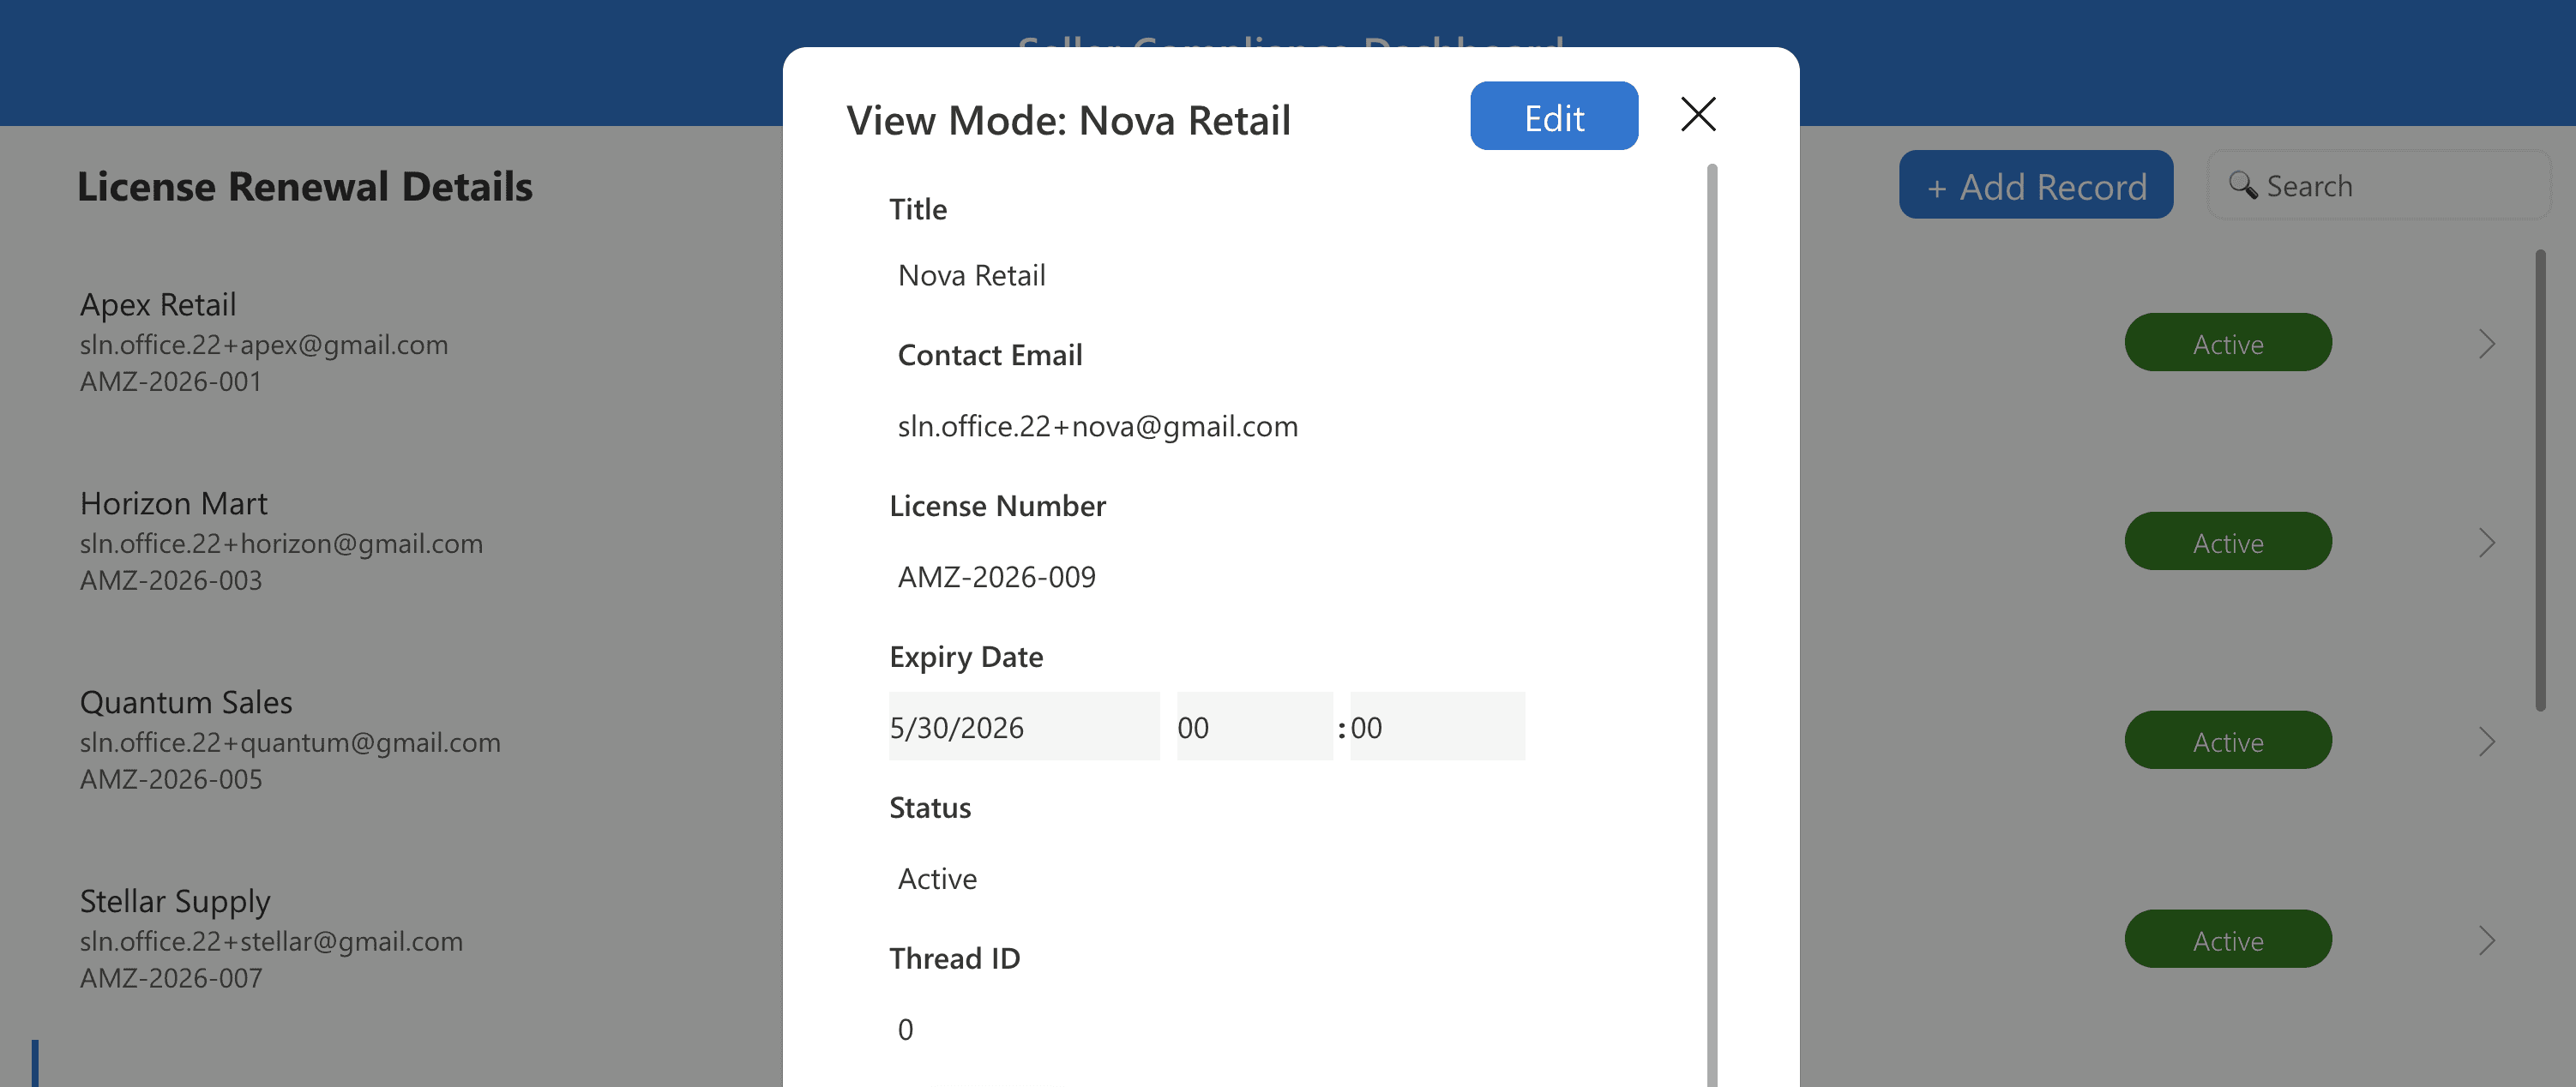Click the record list scrollbar
Viewport: 2576px width, 1087px height.
[x=2540, y=480]
